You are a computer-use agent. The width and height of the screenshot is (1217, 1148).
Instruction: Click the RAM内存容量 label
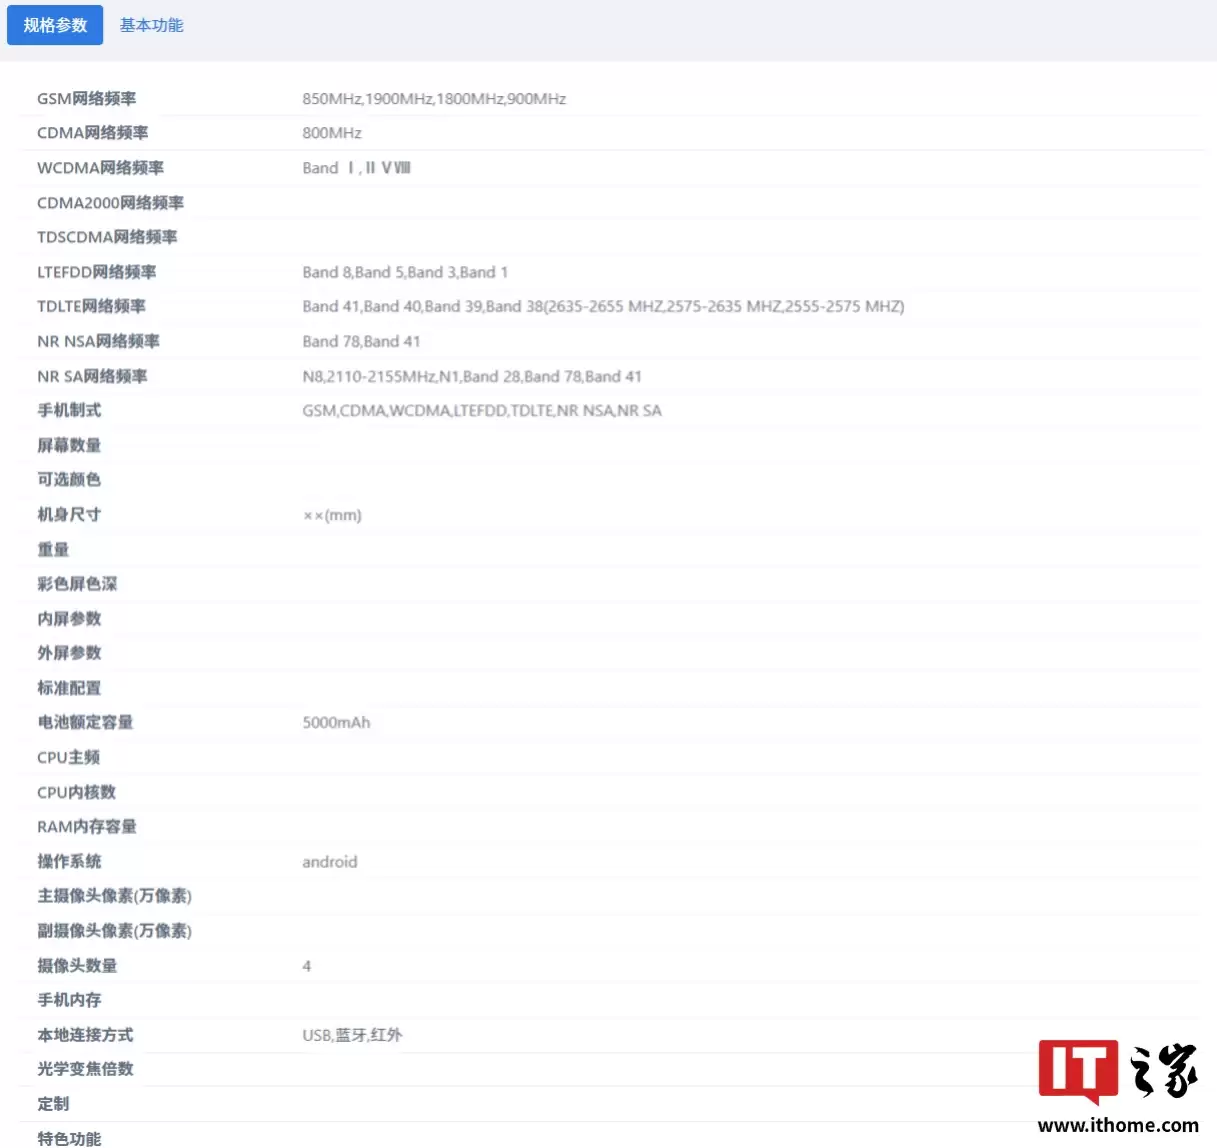(86, 826)
